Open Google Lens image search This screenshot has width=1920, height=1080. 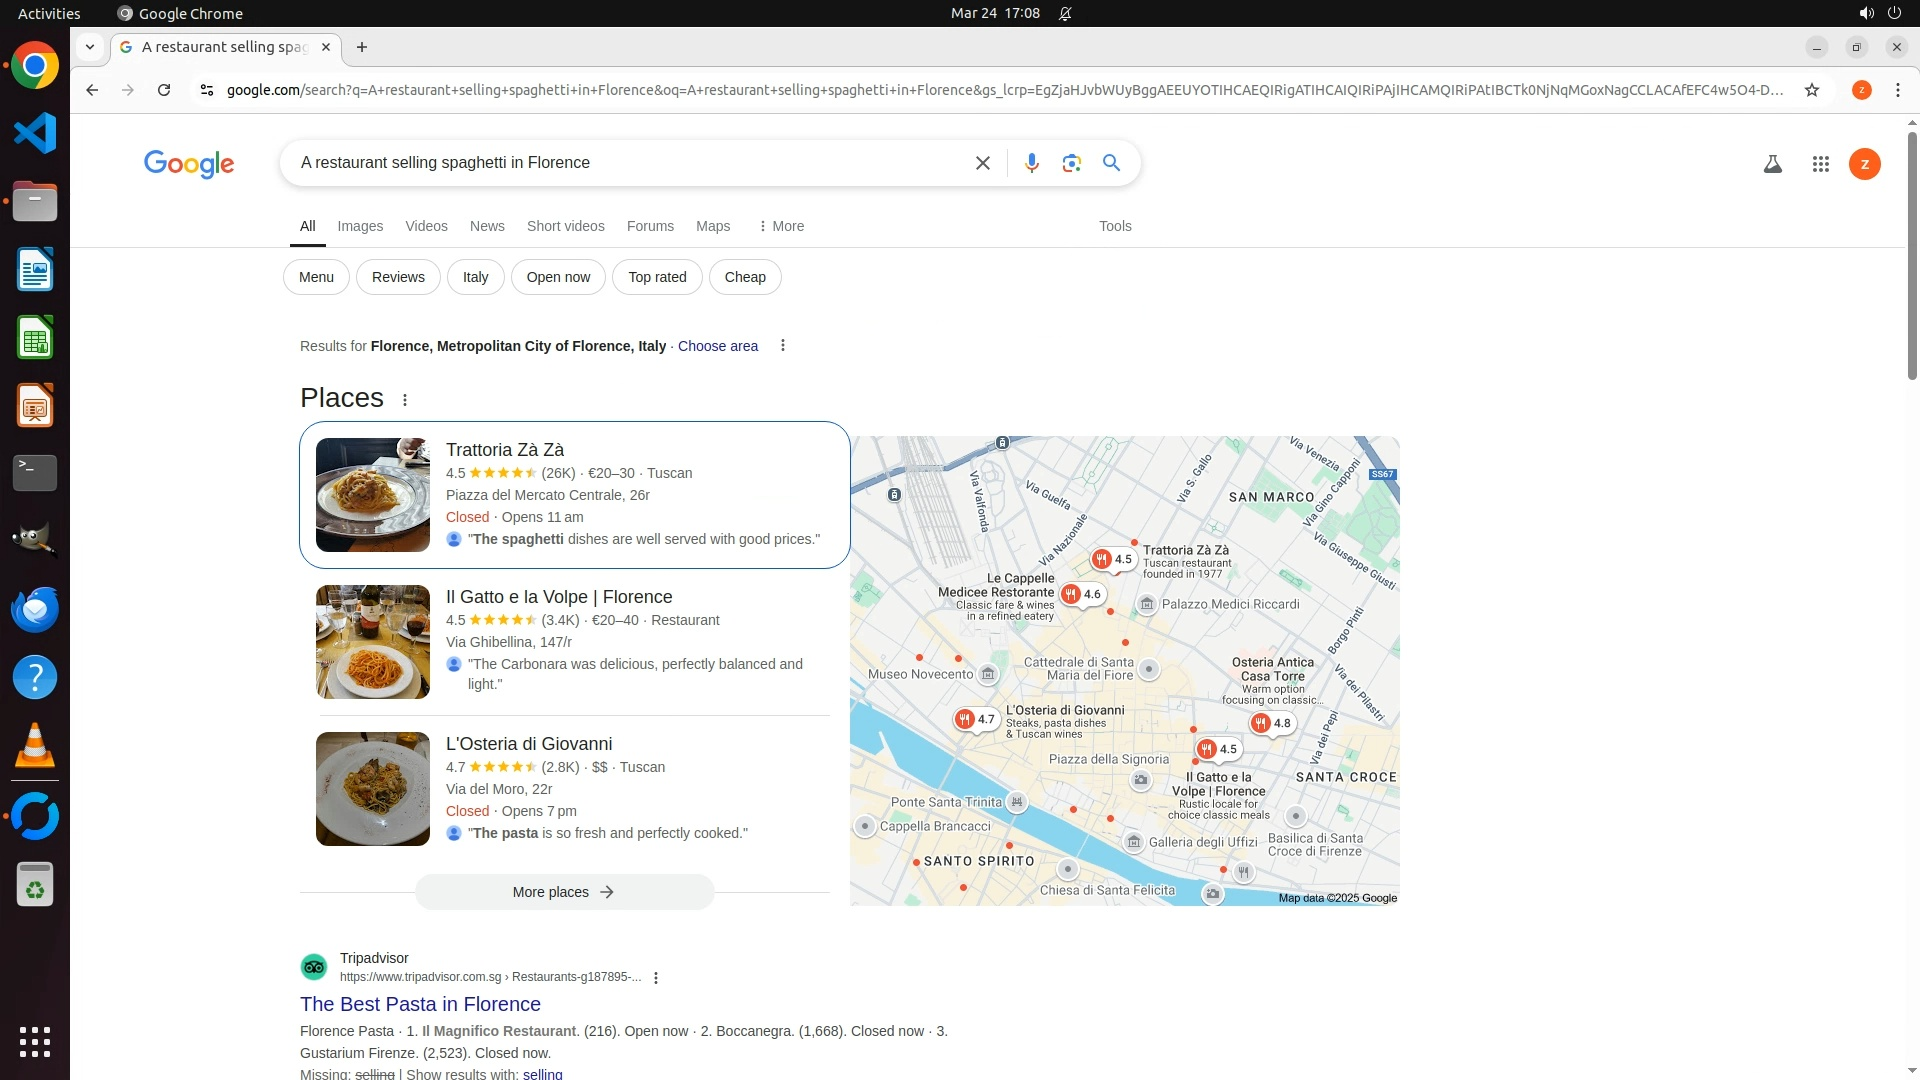(1071, 163)
